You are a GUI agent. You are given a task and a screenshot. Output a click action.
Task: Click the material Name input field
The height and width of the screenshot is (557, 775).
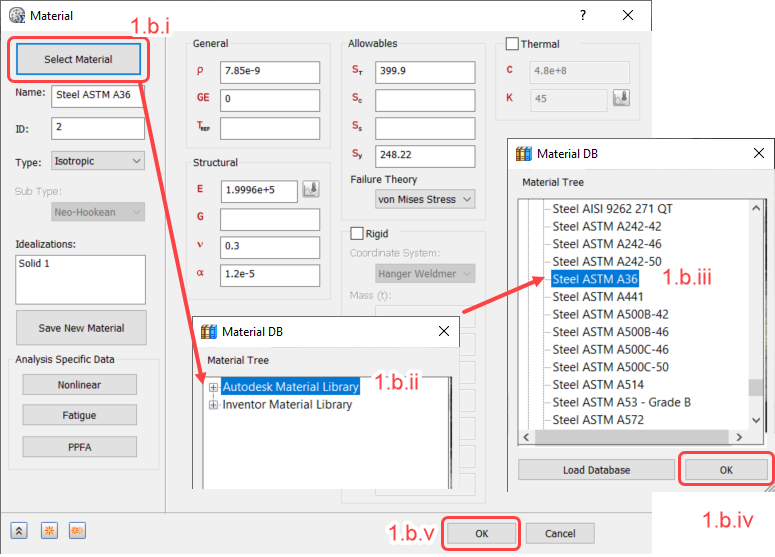pos(98,95)
